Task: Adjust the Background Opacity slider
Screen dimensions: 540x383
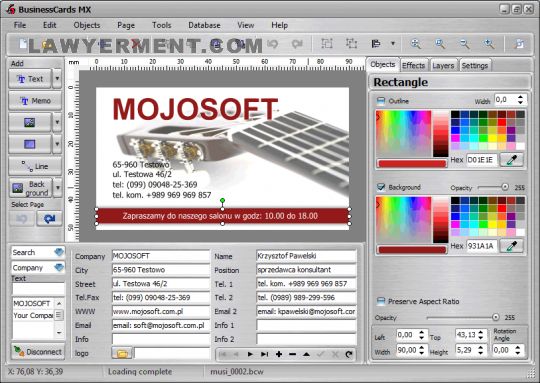Action: tap(505, 187)
